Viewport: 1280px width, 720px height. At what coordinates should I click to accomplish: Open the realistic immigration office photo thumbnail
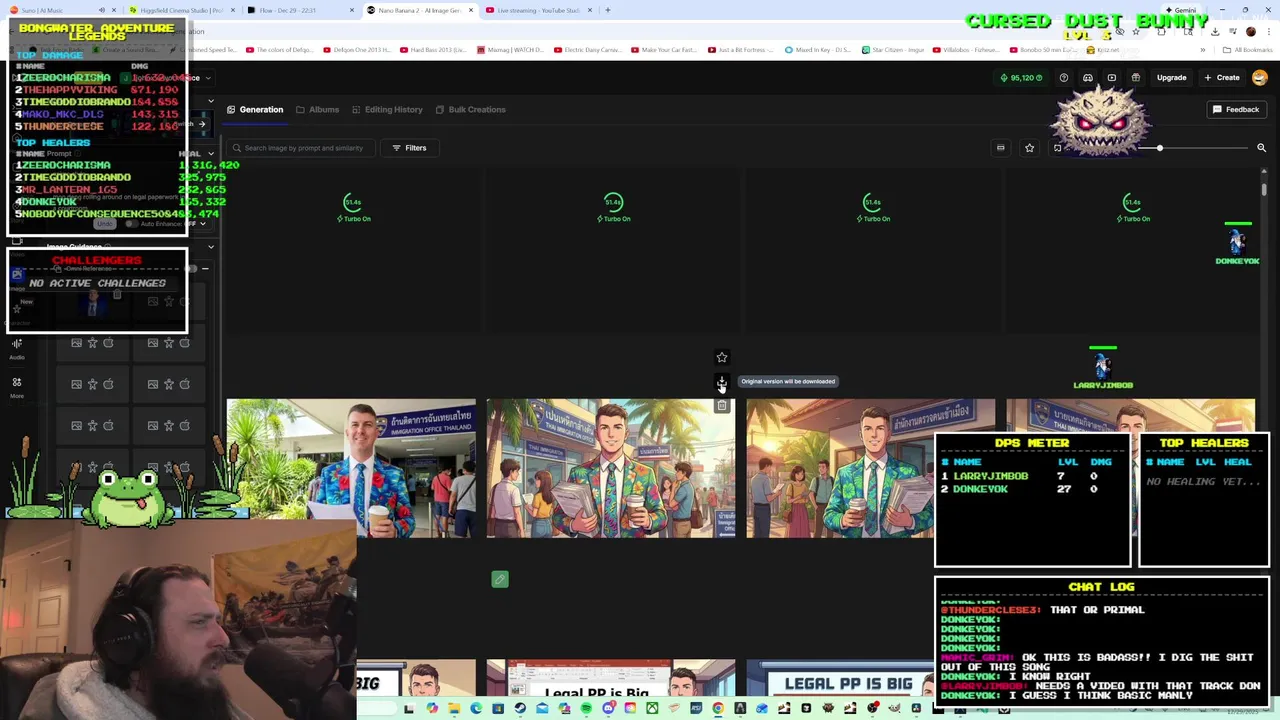pos(351,468)
